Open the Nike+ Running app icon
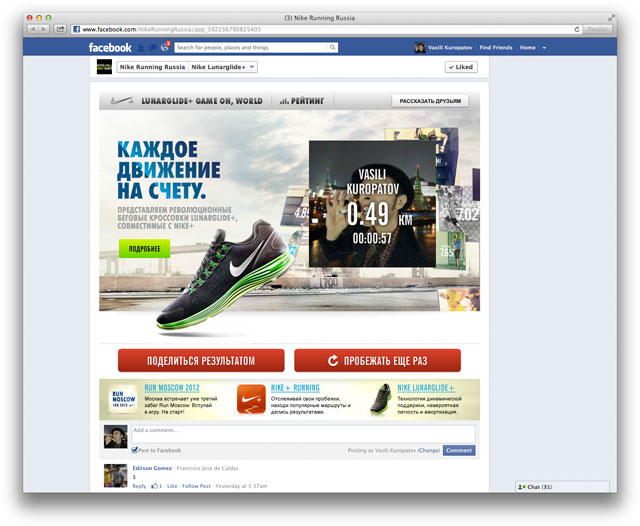This screenshot has height=526, width=640. [x=251, y=399]
